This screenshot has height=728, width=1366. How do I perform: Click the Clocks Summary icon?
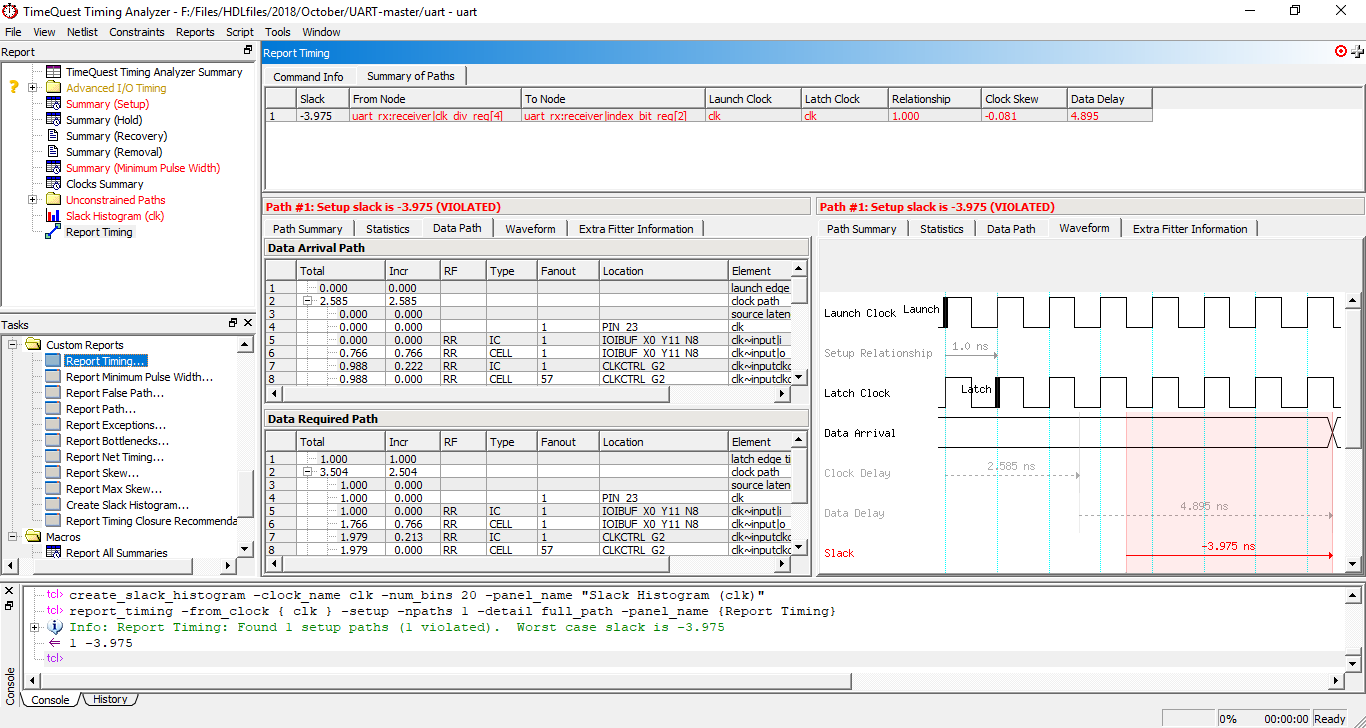click(53, 184)
